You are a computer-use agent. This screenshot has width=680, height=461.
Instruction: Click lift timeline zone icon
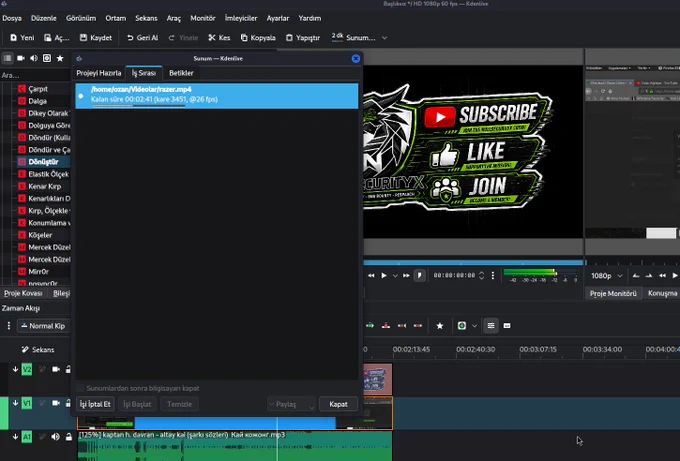(418, 326)
